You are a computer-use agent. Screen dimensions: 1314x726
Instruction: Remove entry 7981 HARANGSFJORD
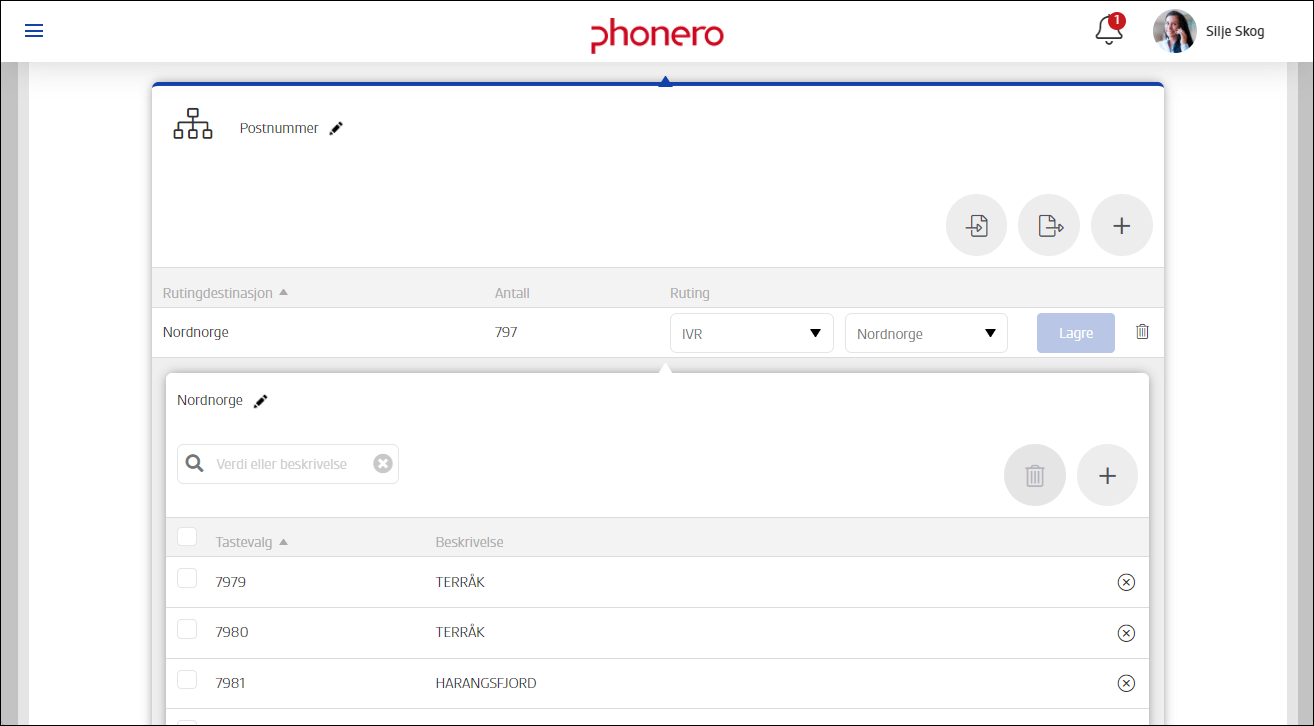pyautogui.click(x=1126, y=683)
